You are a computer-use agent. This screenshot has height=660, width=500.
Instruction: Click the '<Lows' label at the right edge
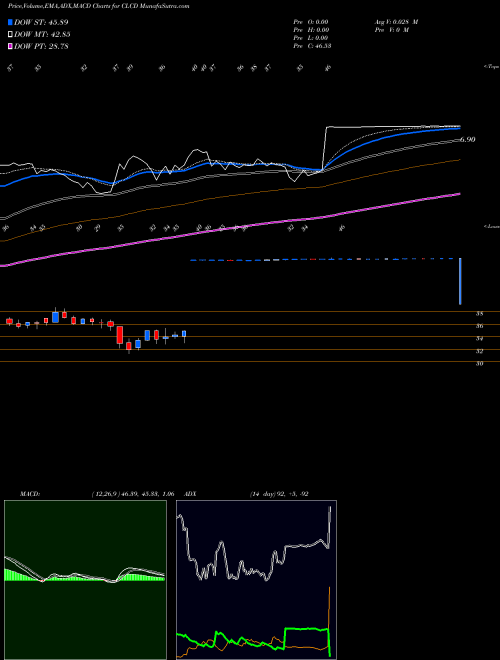click(491, 226)
